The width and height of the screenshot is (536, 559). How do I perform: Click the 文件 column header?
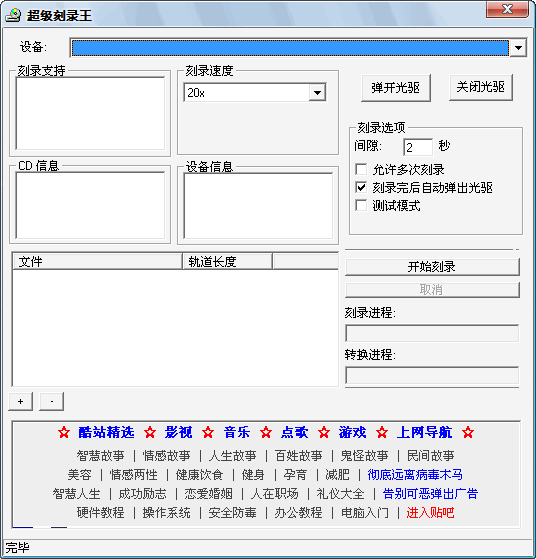pos(97,261)
